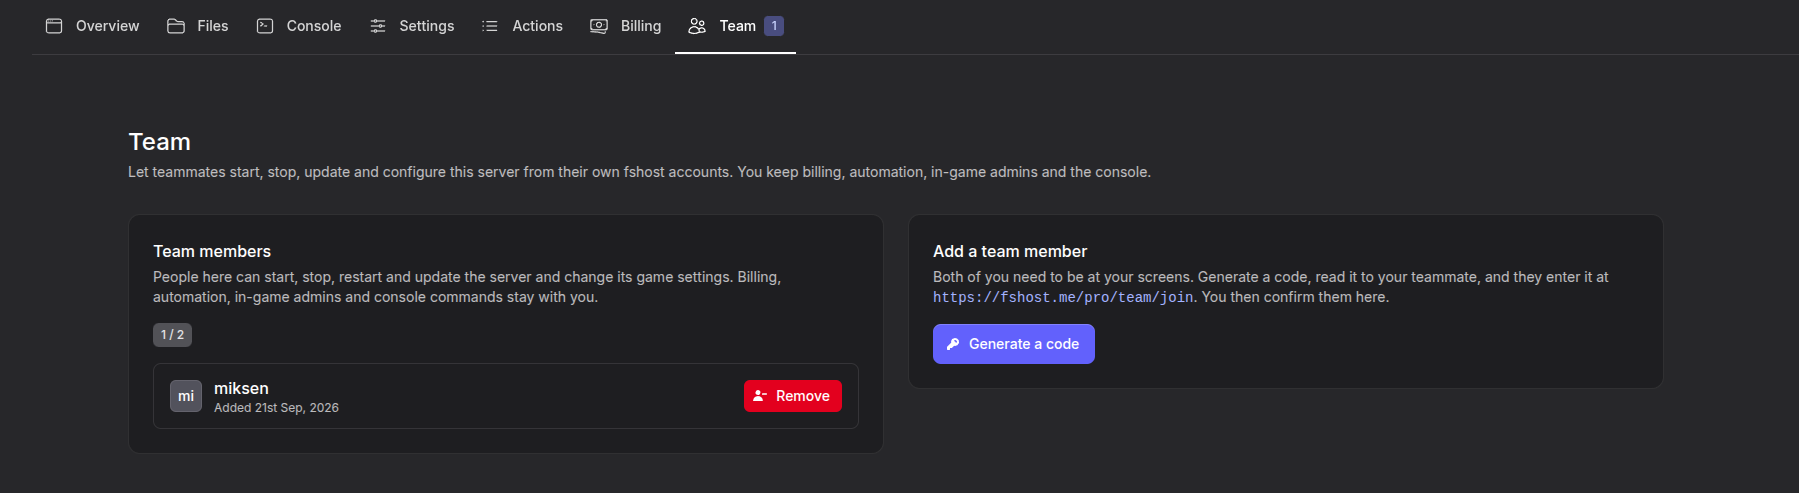
Task: Click the Files folder icon
Action: (176, 26)
